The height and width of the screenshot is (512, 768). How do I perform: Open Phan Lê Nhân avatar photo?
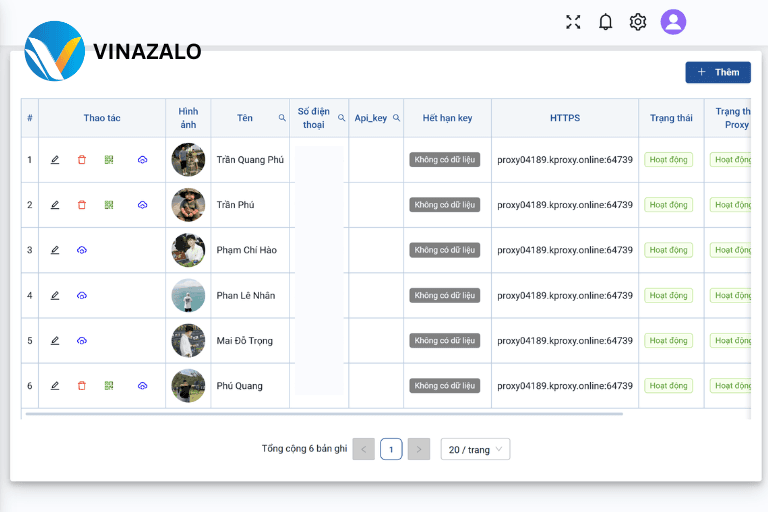188,295
